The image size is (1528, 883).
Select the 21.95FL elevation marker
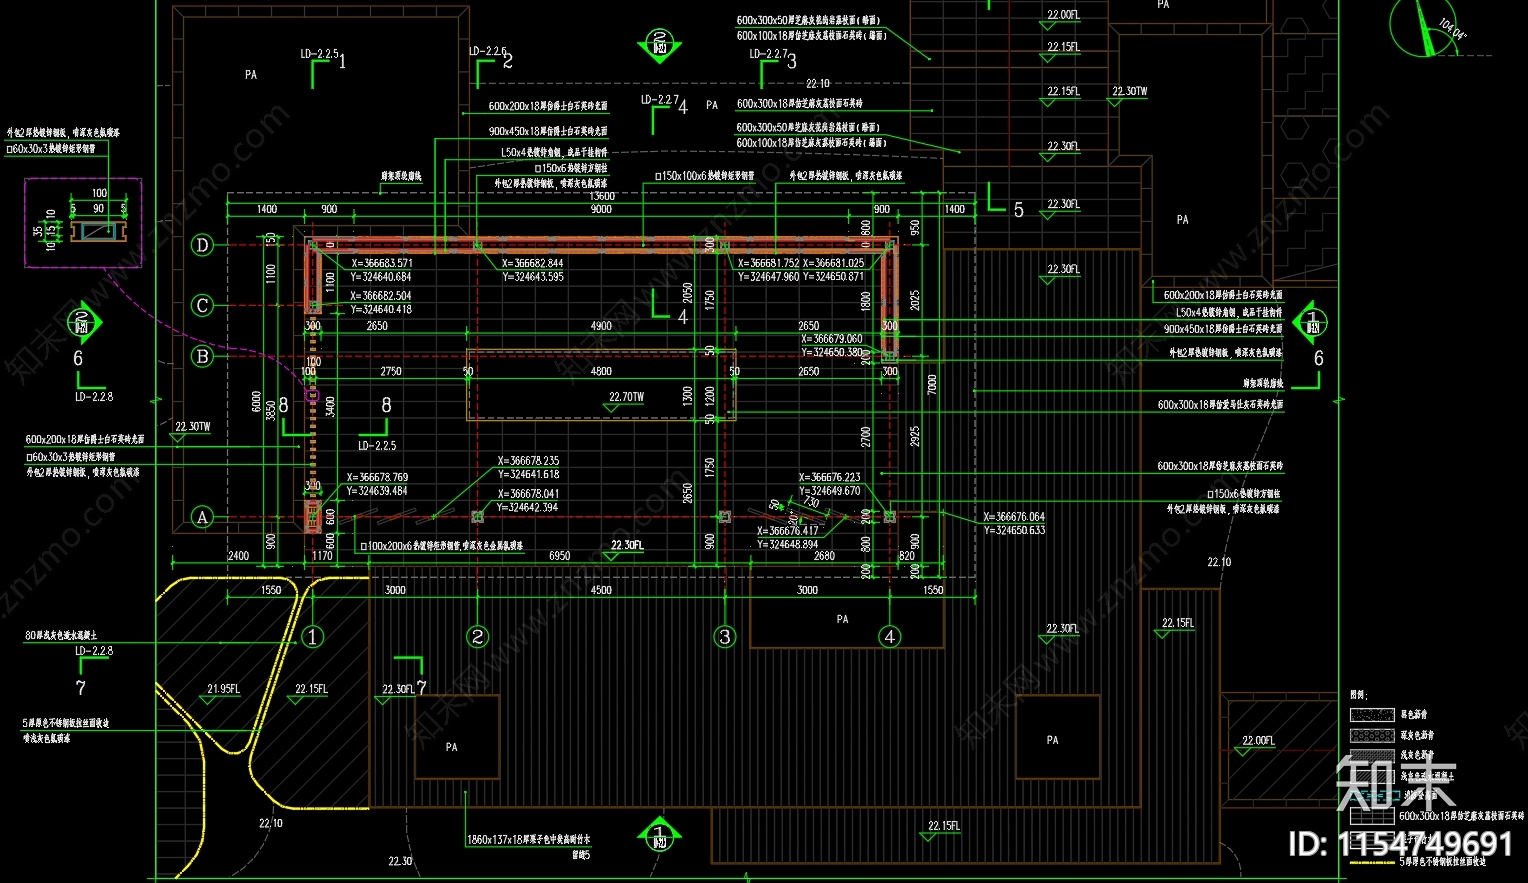pyautogui.click(x=224, y=693)
